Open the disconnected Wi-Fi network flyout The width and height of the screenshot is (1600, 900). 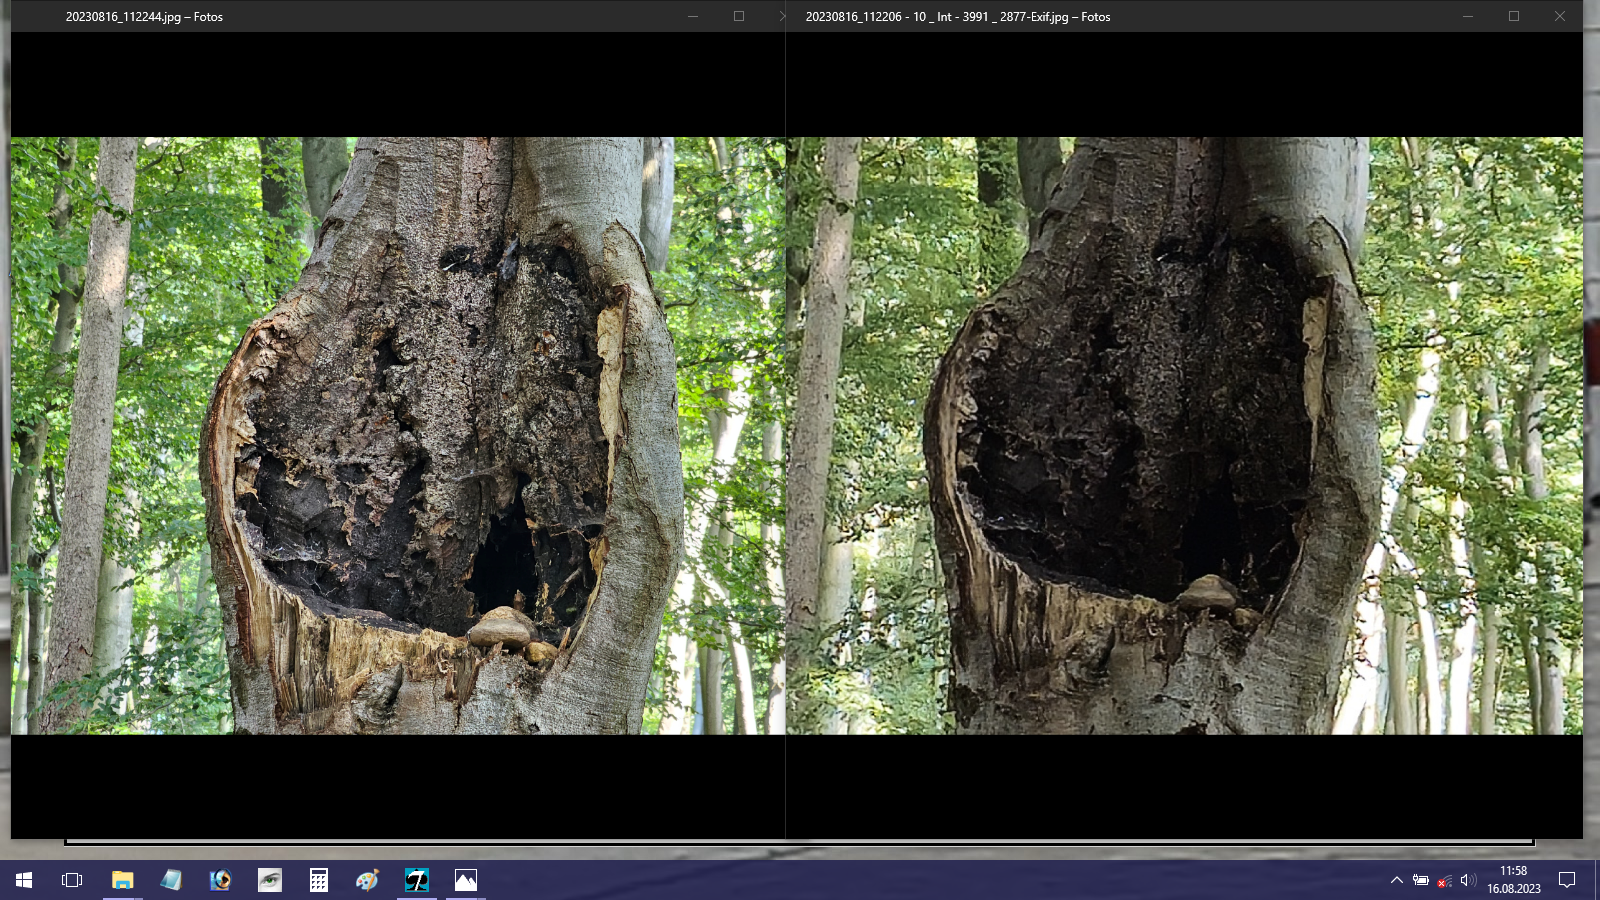coord(1444,881)
